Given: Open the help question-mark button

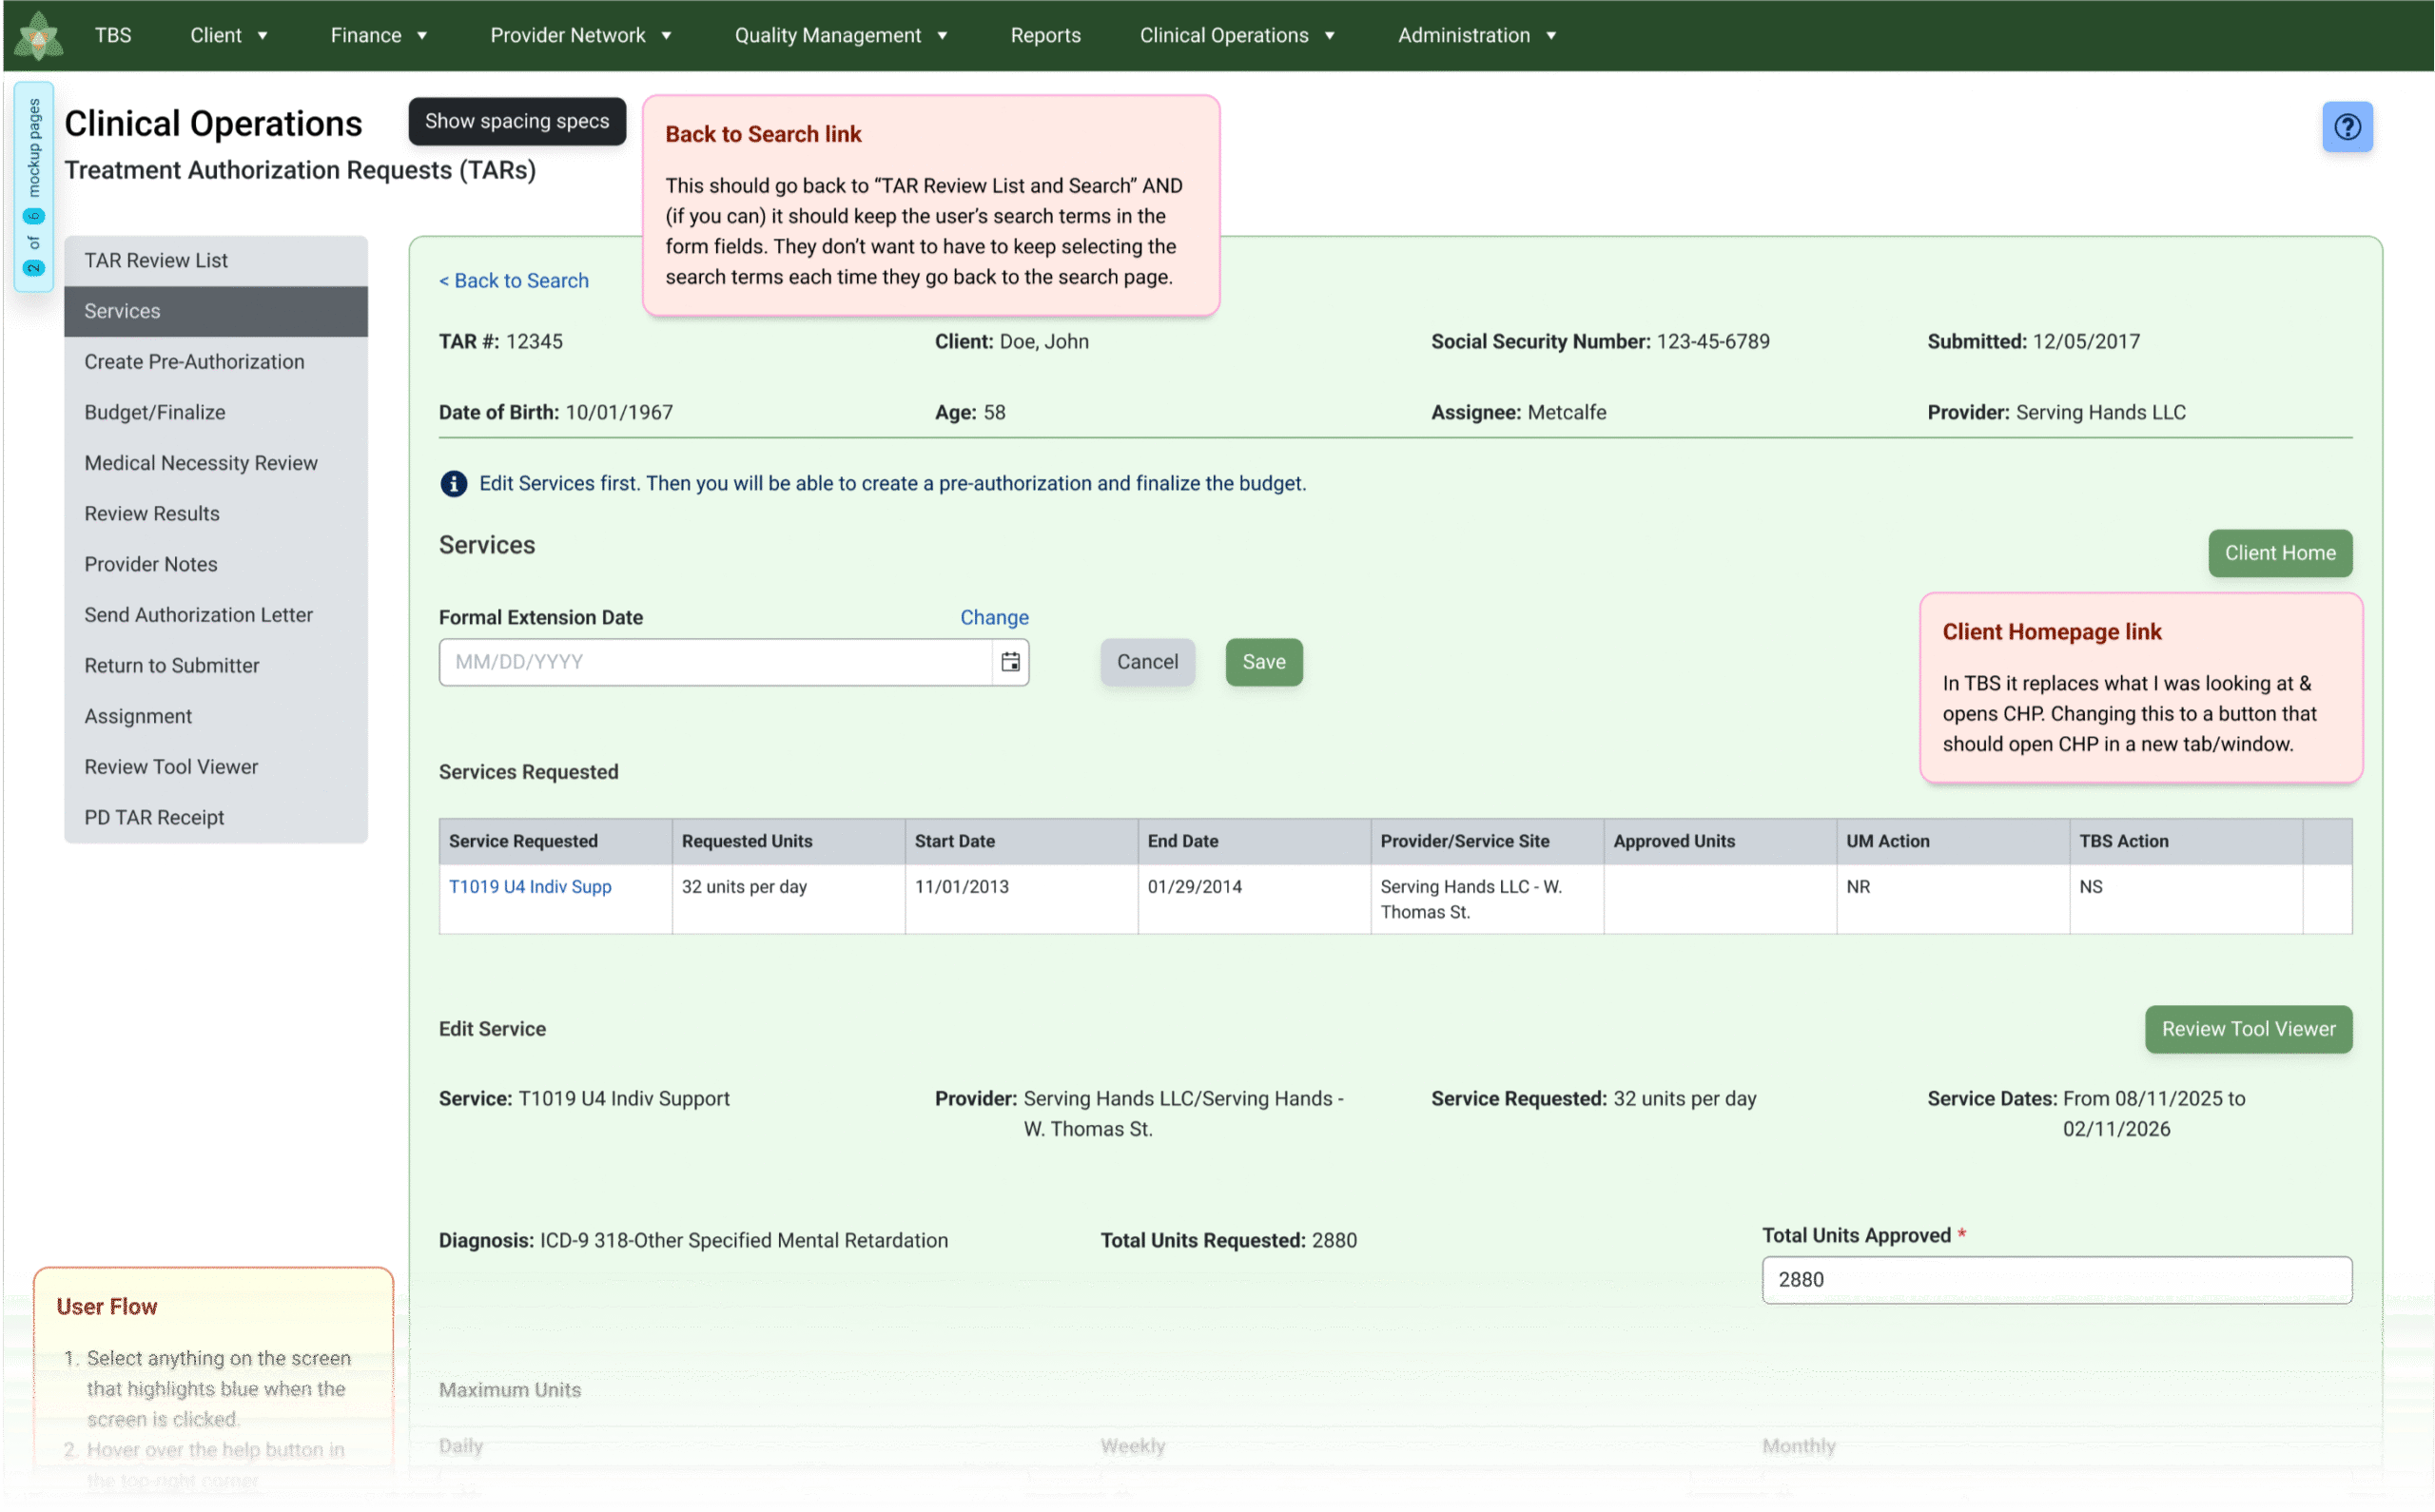Looking at the screenshot, I should (x=2347, y=127).
